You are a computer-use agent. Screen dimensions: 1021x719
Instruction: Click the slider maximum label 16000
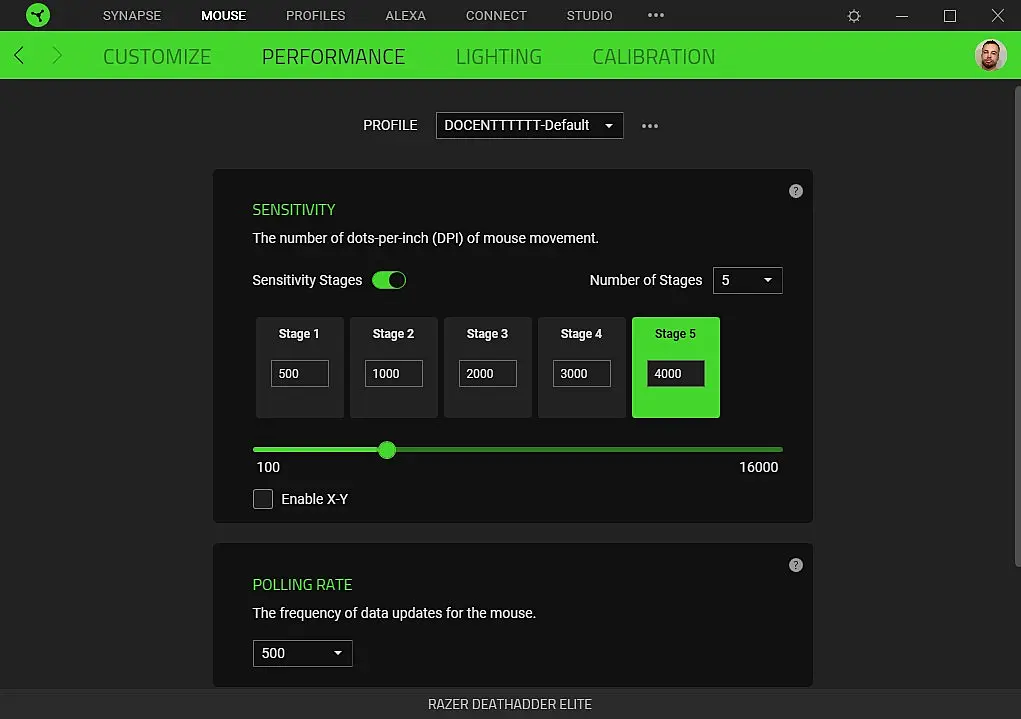click(x=759, y=467)
